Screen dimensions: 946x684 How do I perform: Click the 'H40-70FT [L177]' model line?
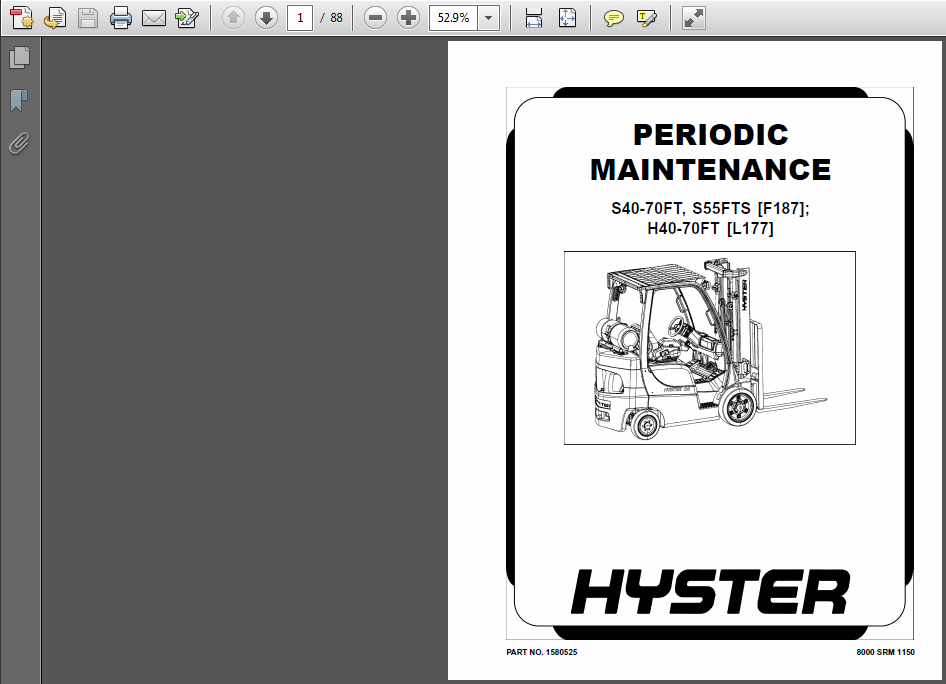point(710,229)
